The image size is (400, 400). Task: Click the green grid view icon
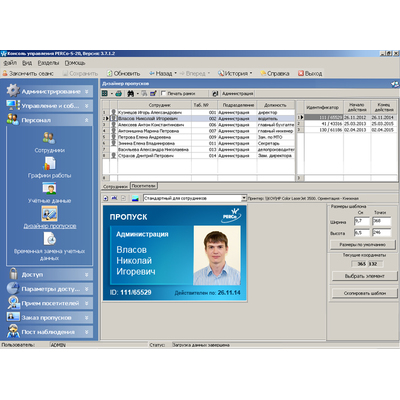point(105,94)
